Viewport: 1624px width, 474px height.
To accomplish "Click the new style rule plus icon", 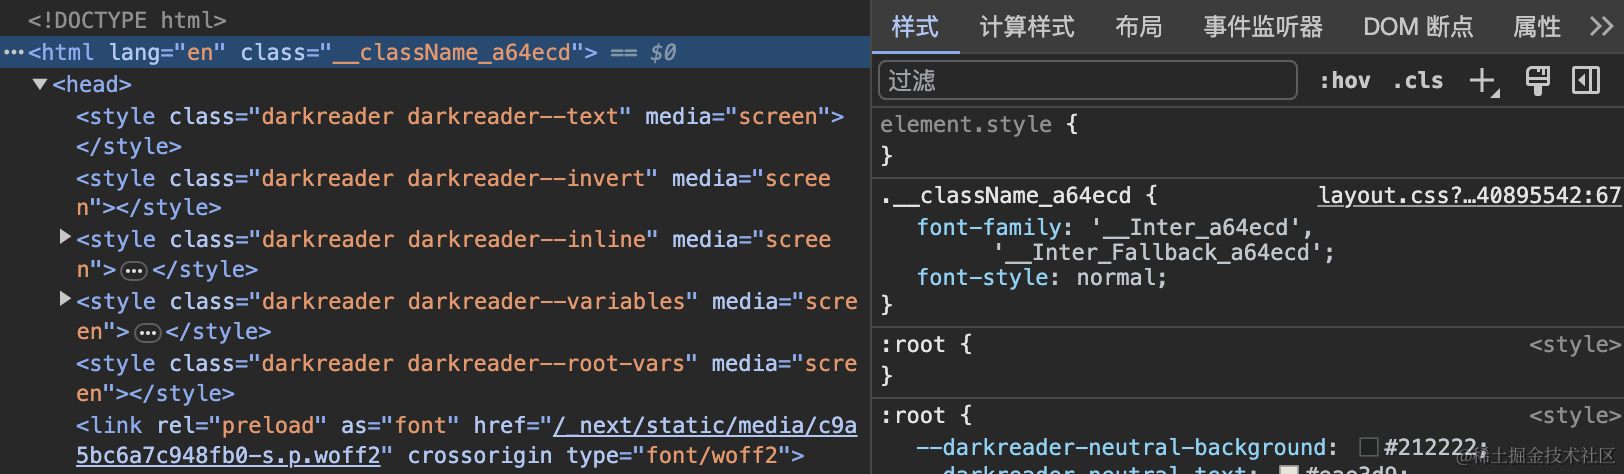I will (x=1483, y=81).
